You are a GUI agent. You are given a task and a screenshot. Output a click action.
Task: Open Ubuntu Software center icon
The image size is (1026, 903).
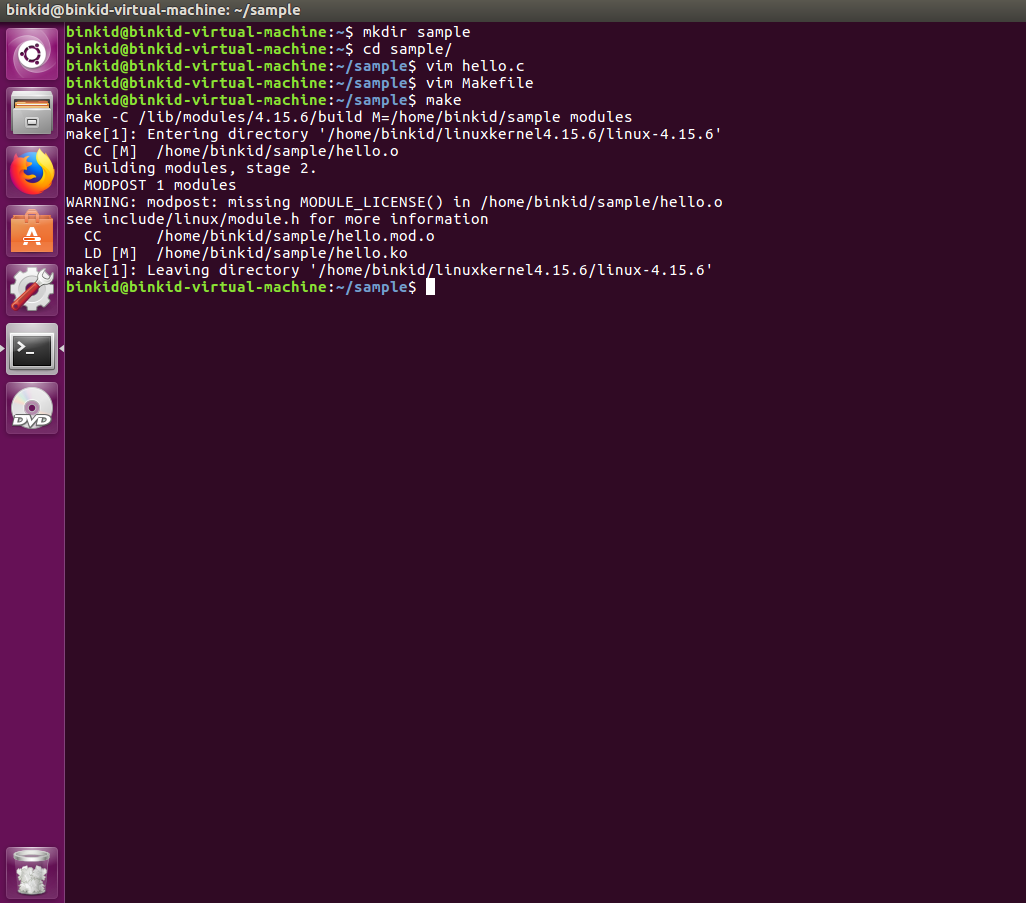(x=32, y=231)
